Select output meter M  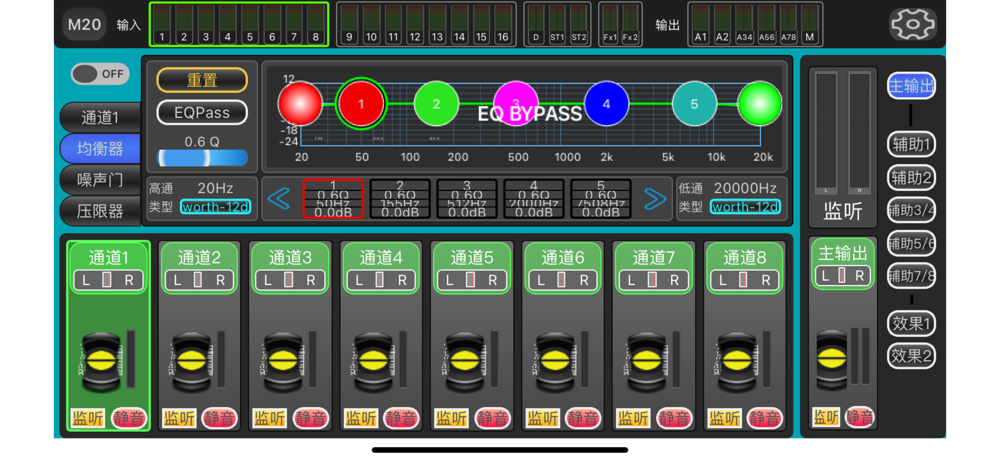pyautogui.click(x=809, y=24)
